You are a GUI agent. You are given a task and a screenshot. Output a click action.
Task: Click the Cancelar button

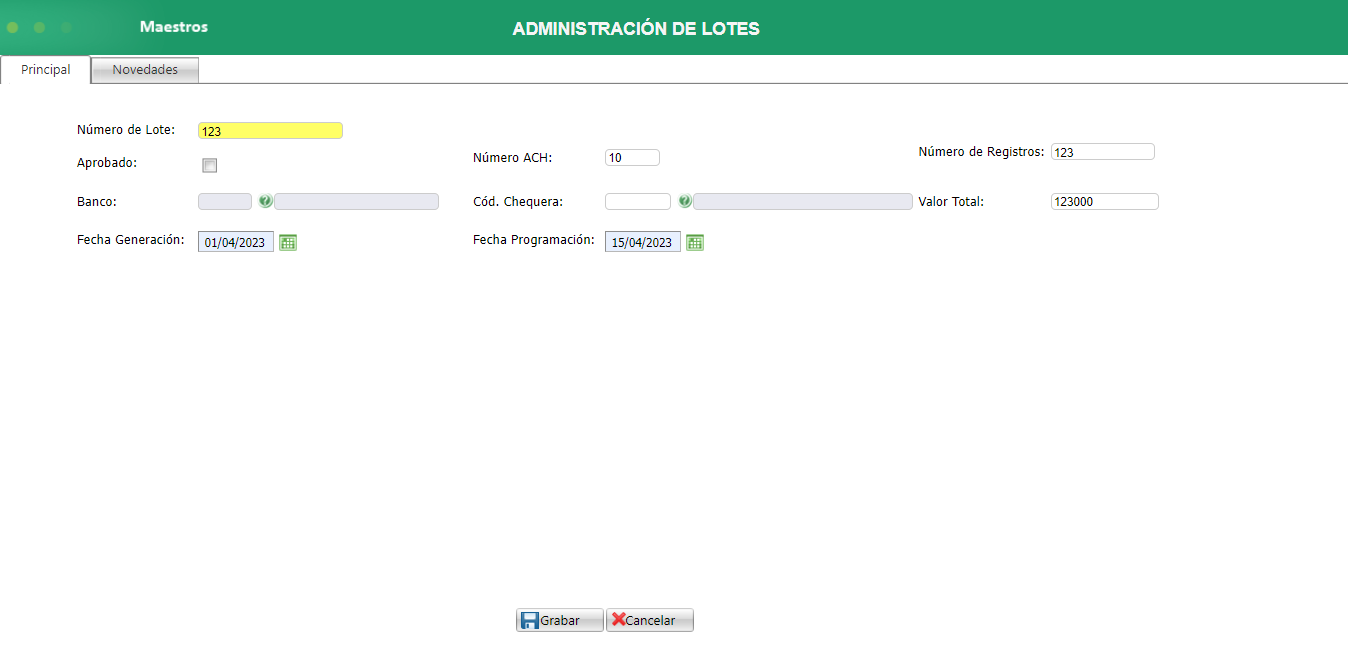click(x=649, y=620)
